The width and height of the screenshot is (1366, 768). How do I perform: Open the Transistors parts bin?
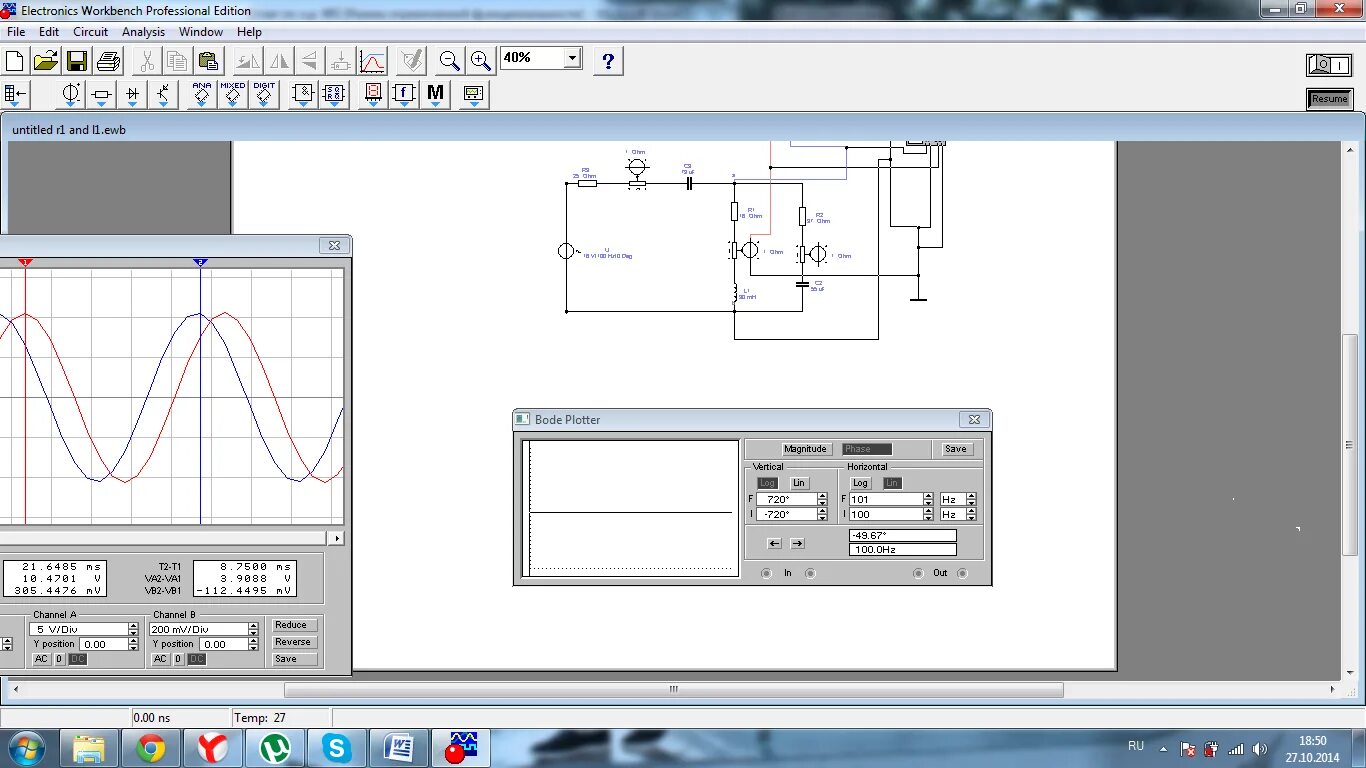point(164,95)
